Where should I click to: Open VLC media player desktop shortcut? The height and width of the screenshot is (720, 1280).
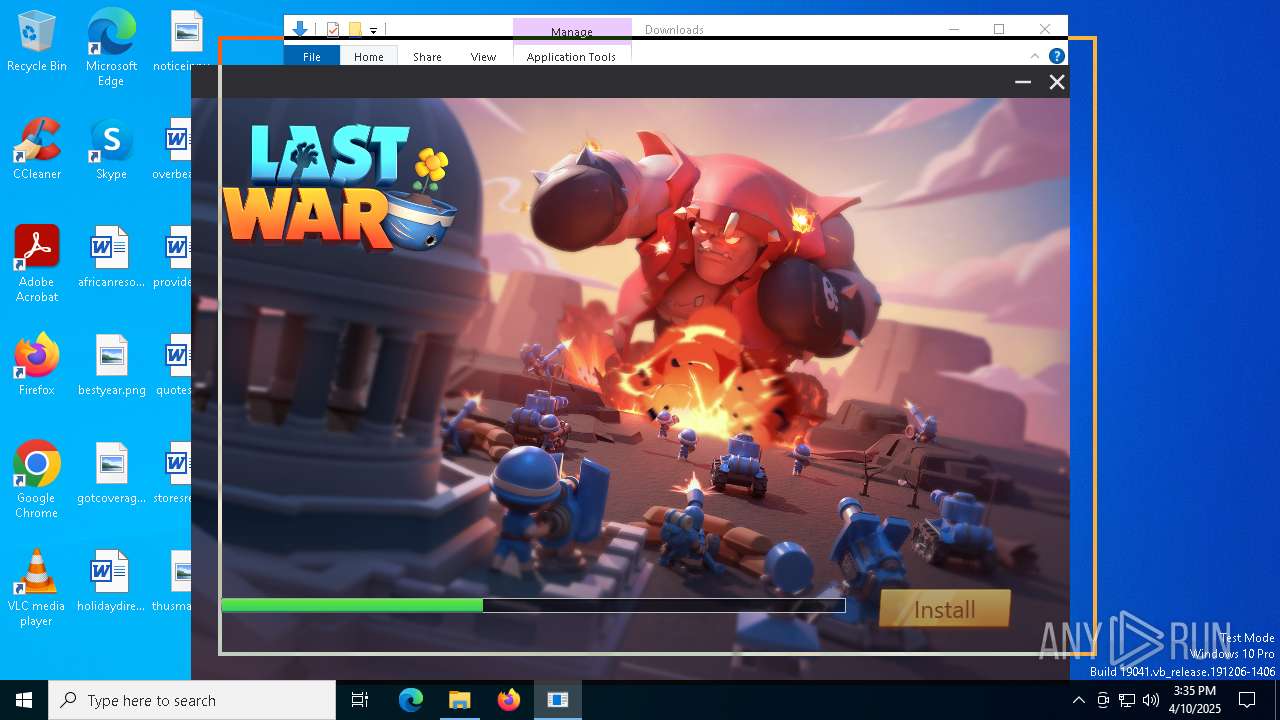point(37,588)
